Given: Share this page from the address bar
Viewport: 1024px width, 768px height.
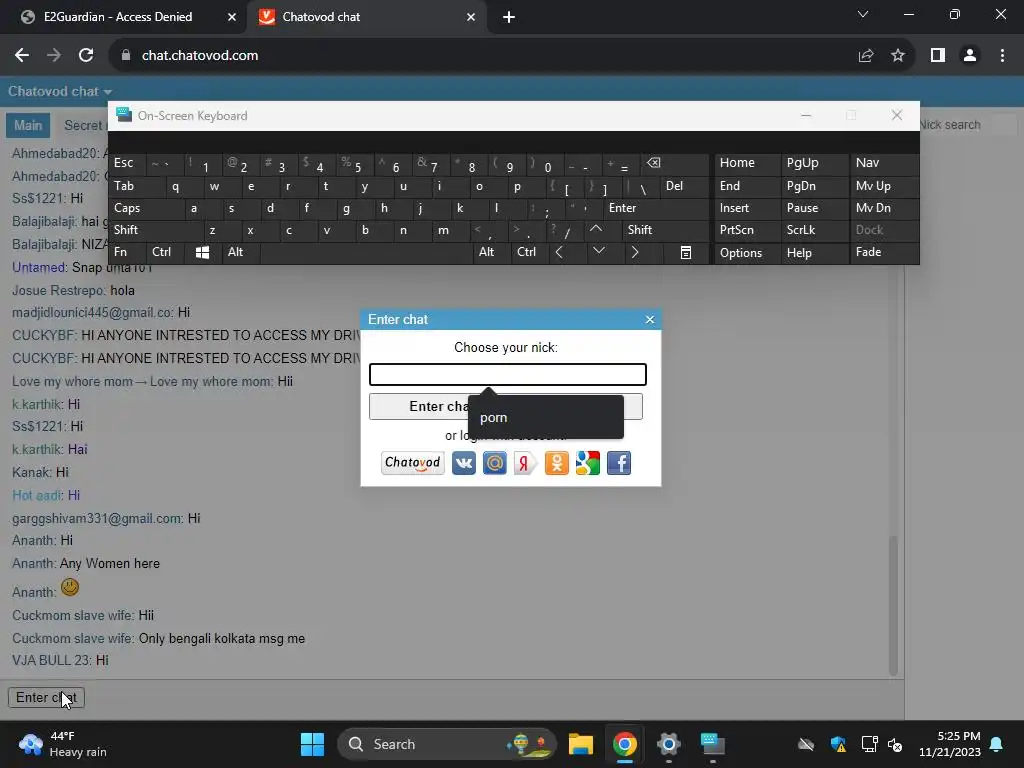Looking at the screenshot, I should click(x=866, y=56).
